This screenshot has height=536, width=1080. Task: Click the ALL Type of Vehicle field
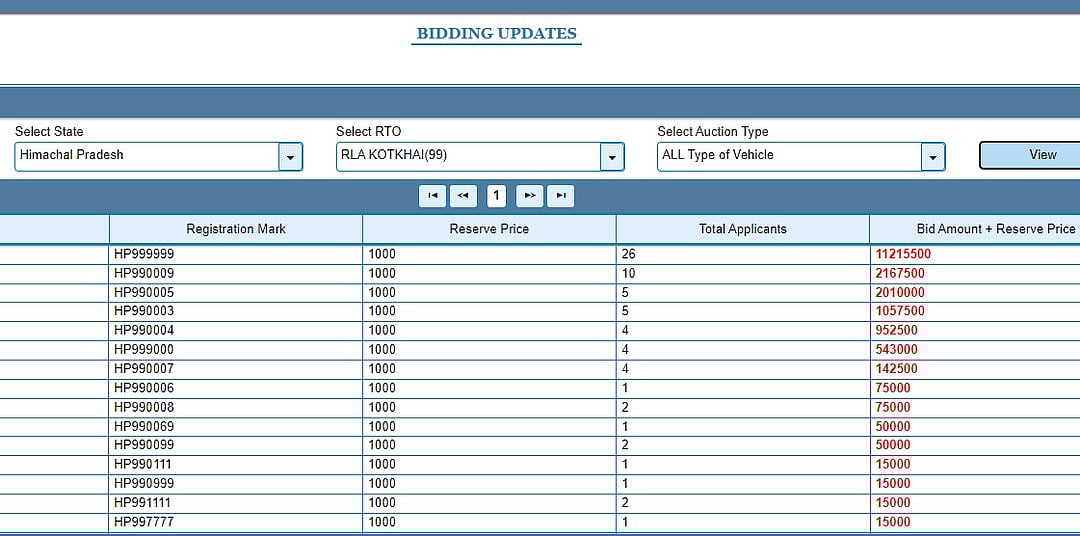click(x=788, y=156)
